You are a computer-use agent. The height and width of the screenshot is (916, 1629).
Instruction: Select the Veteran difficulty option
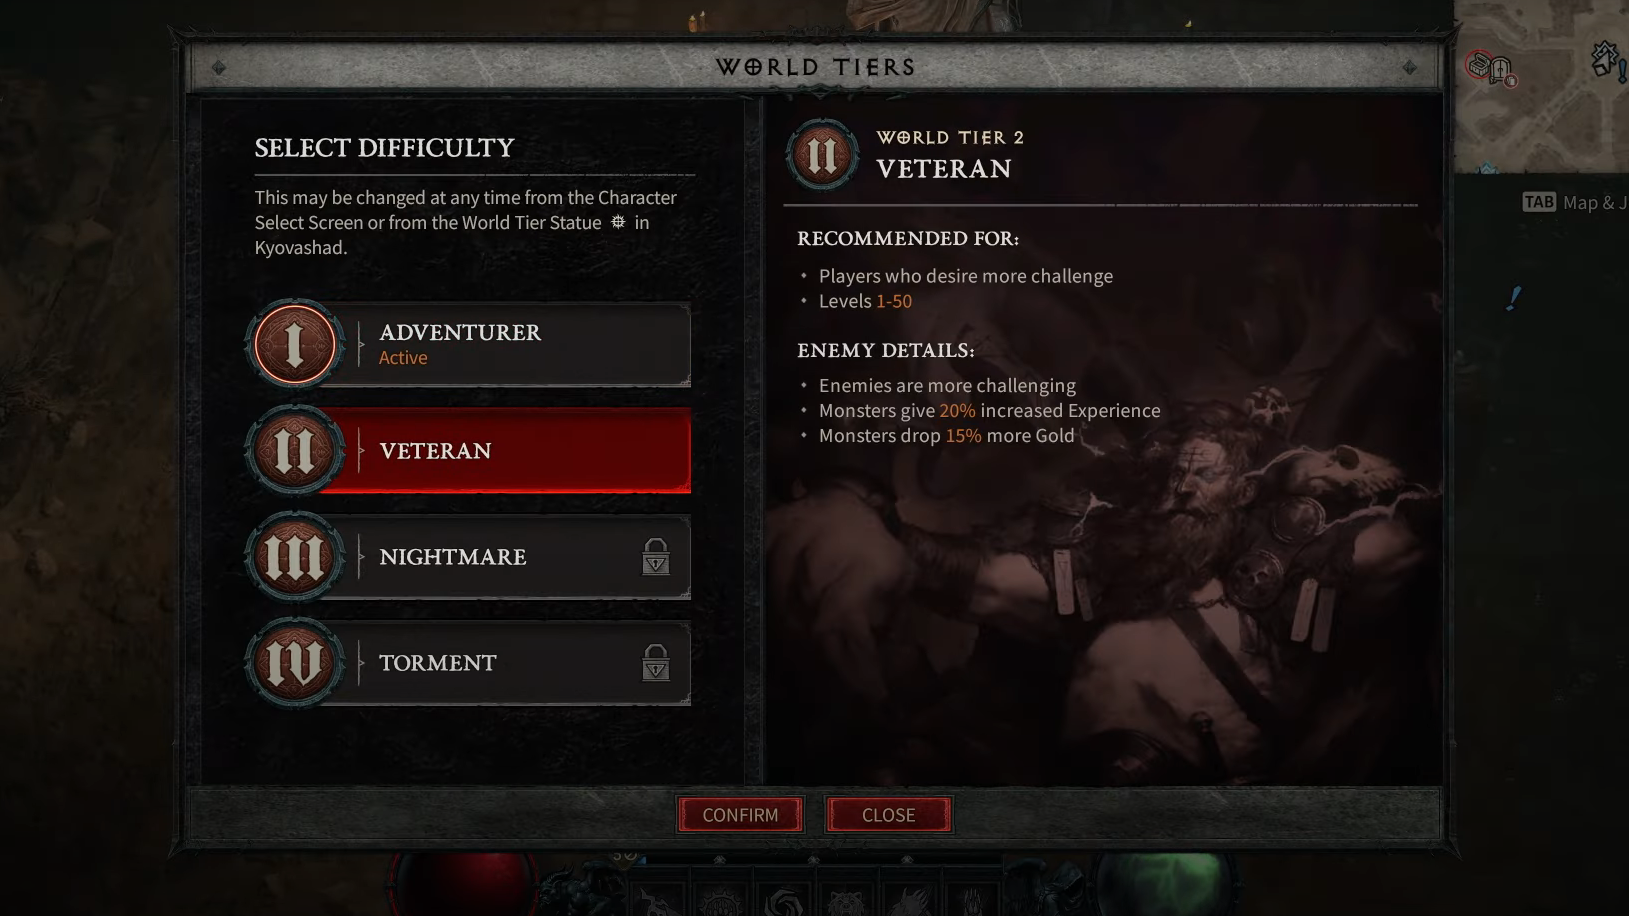pos(470,451)
